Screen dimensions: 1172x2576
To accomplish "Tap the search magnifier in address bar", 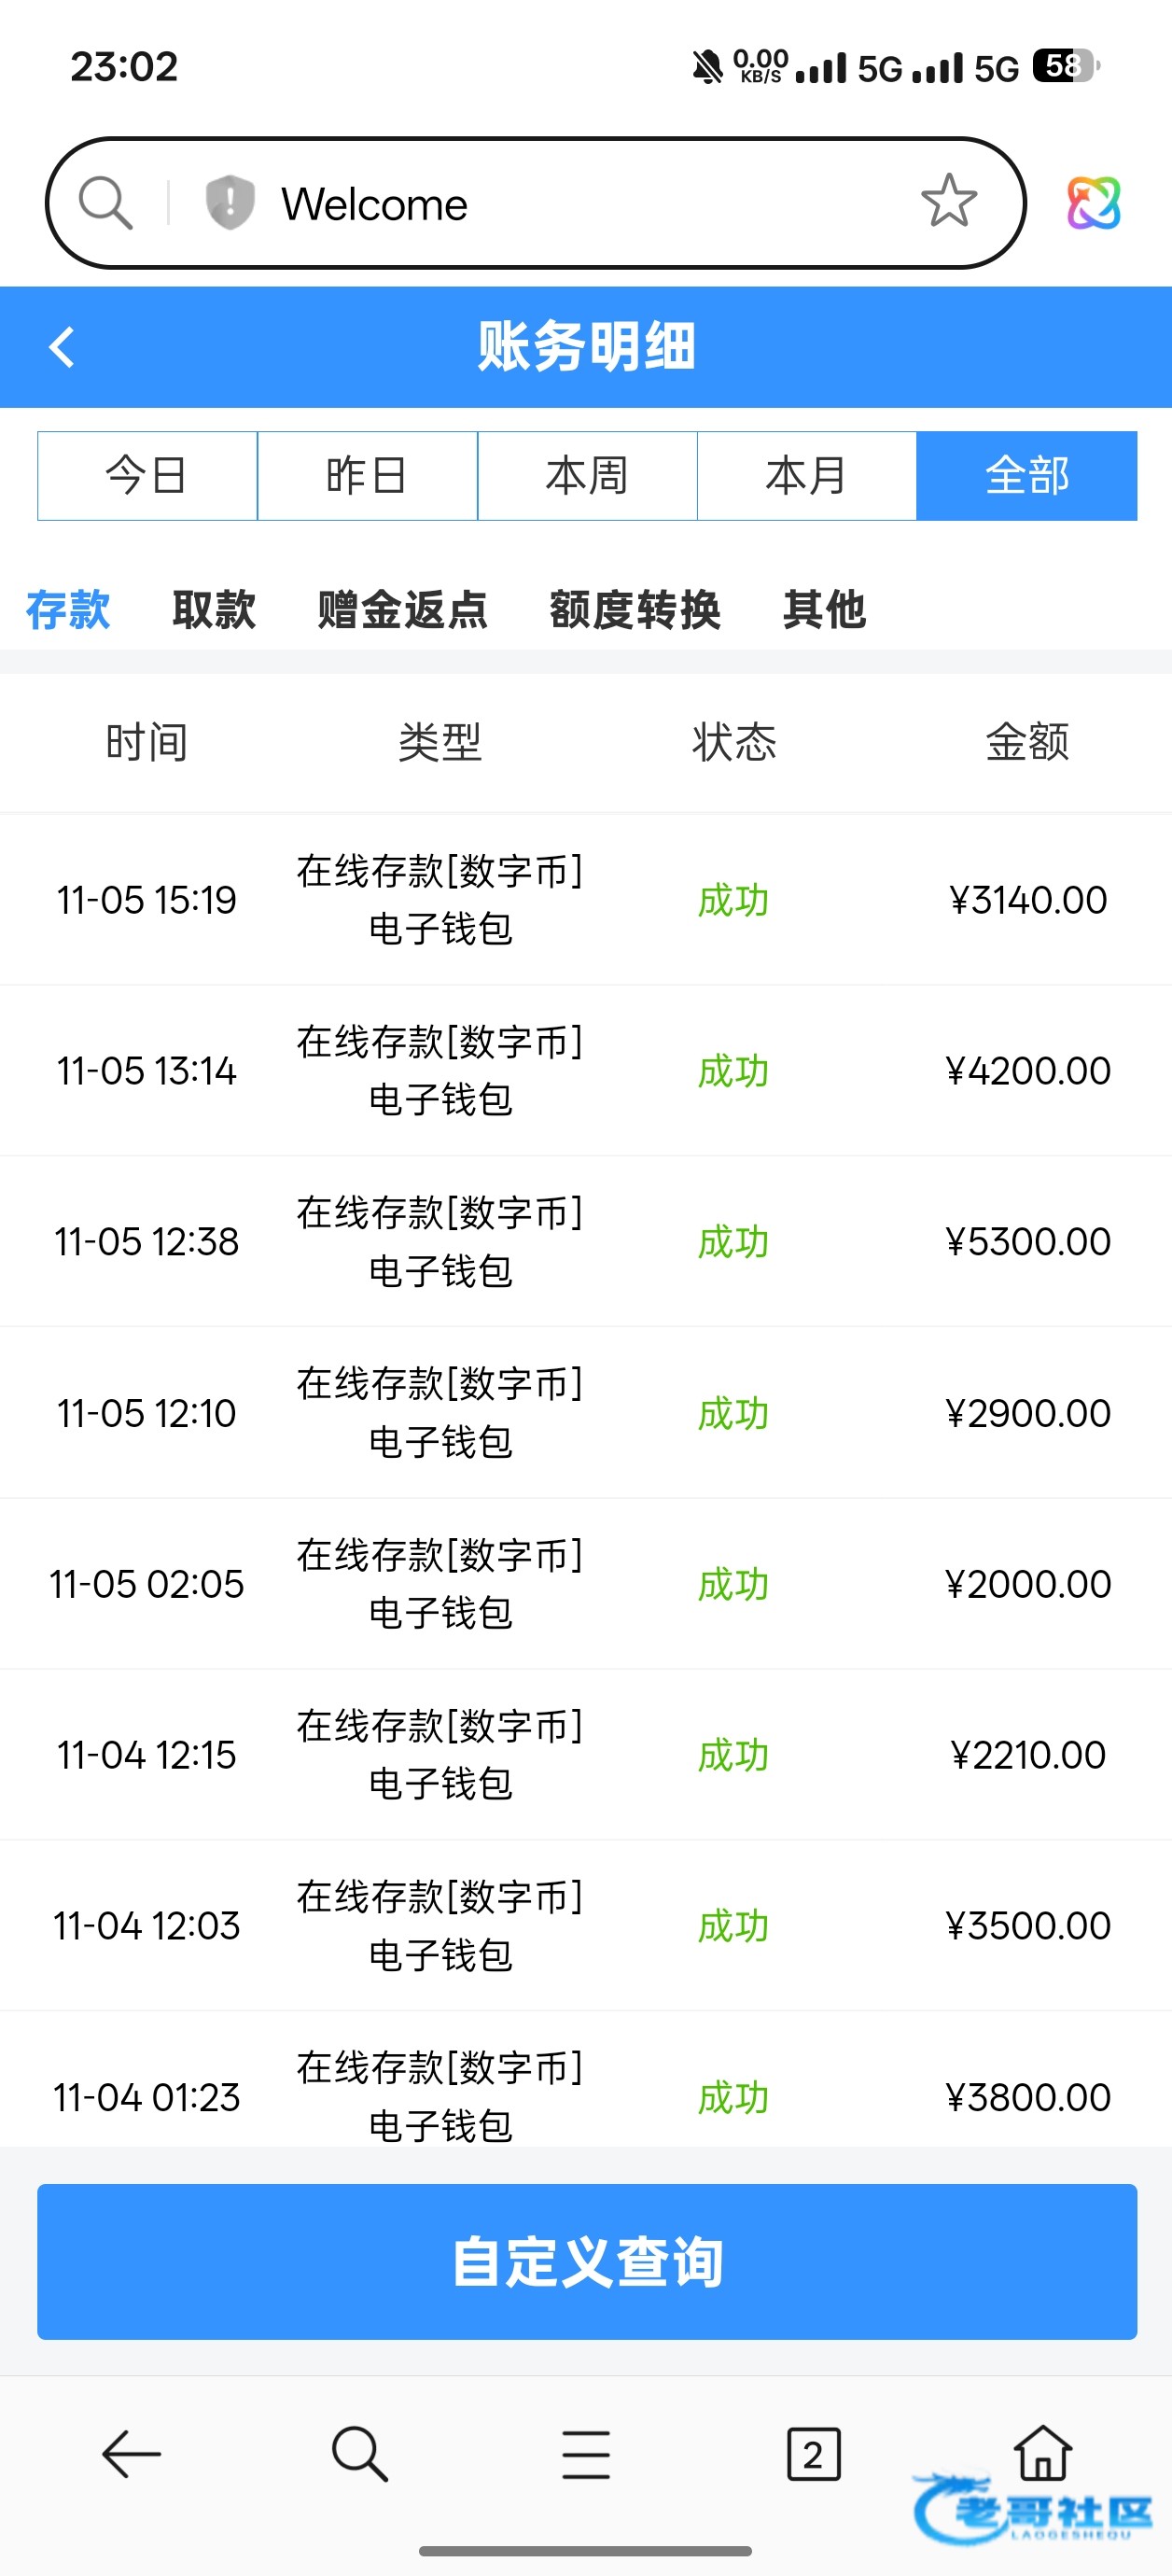I will point(105,203).
